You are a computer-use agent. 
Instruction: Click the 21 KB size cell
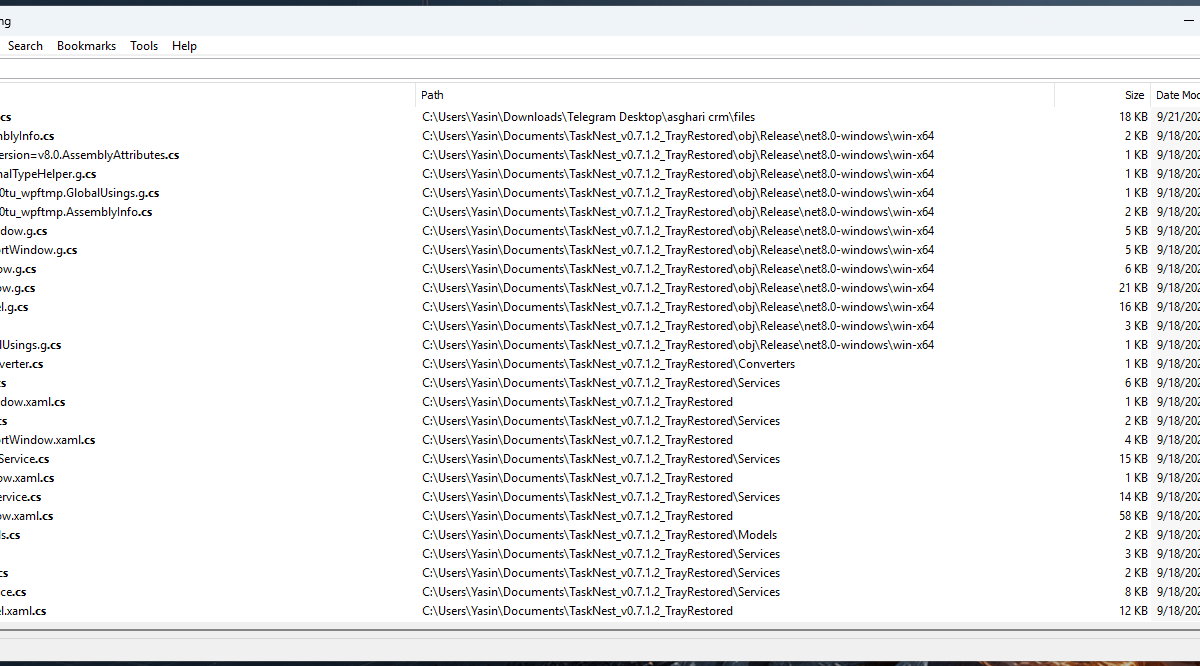tap(1133, 288)
